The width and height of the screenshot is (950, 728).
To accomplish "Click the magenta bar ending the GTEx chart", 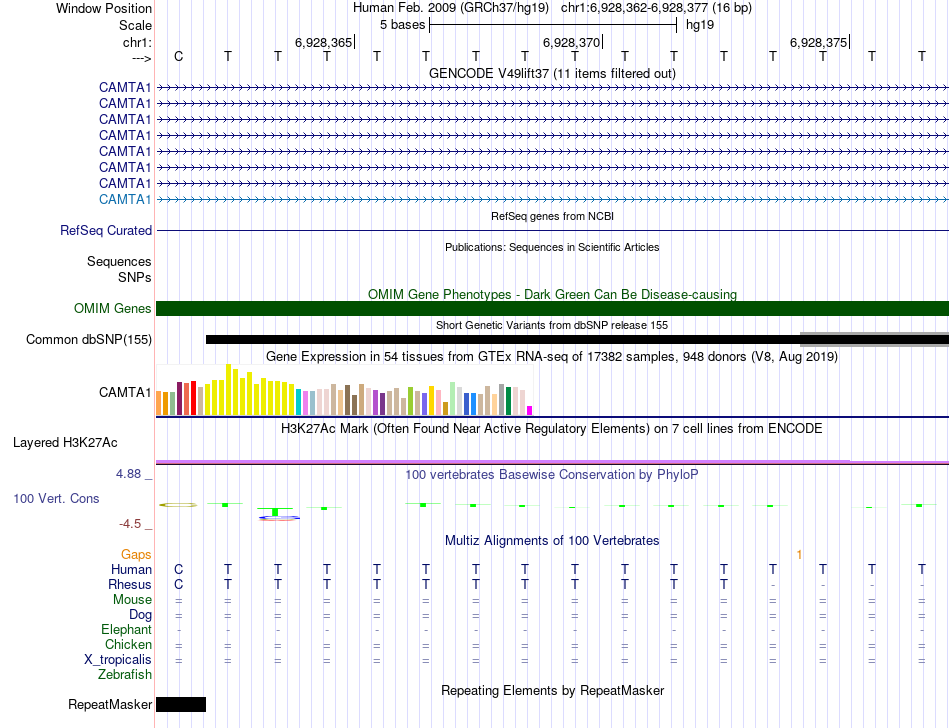I will pyautogui.click(x=530, y=411).
